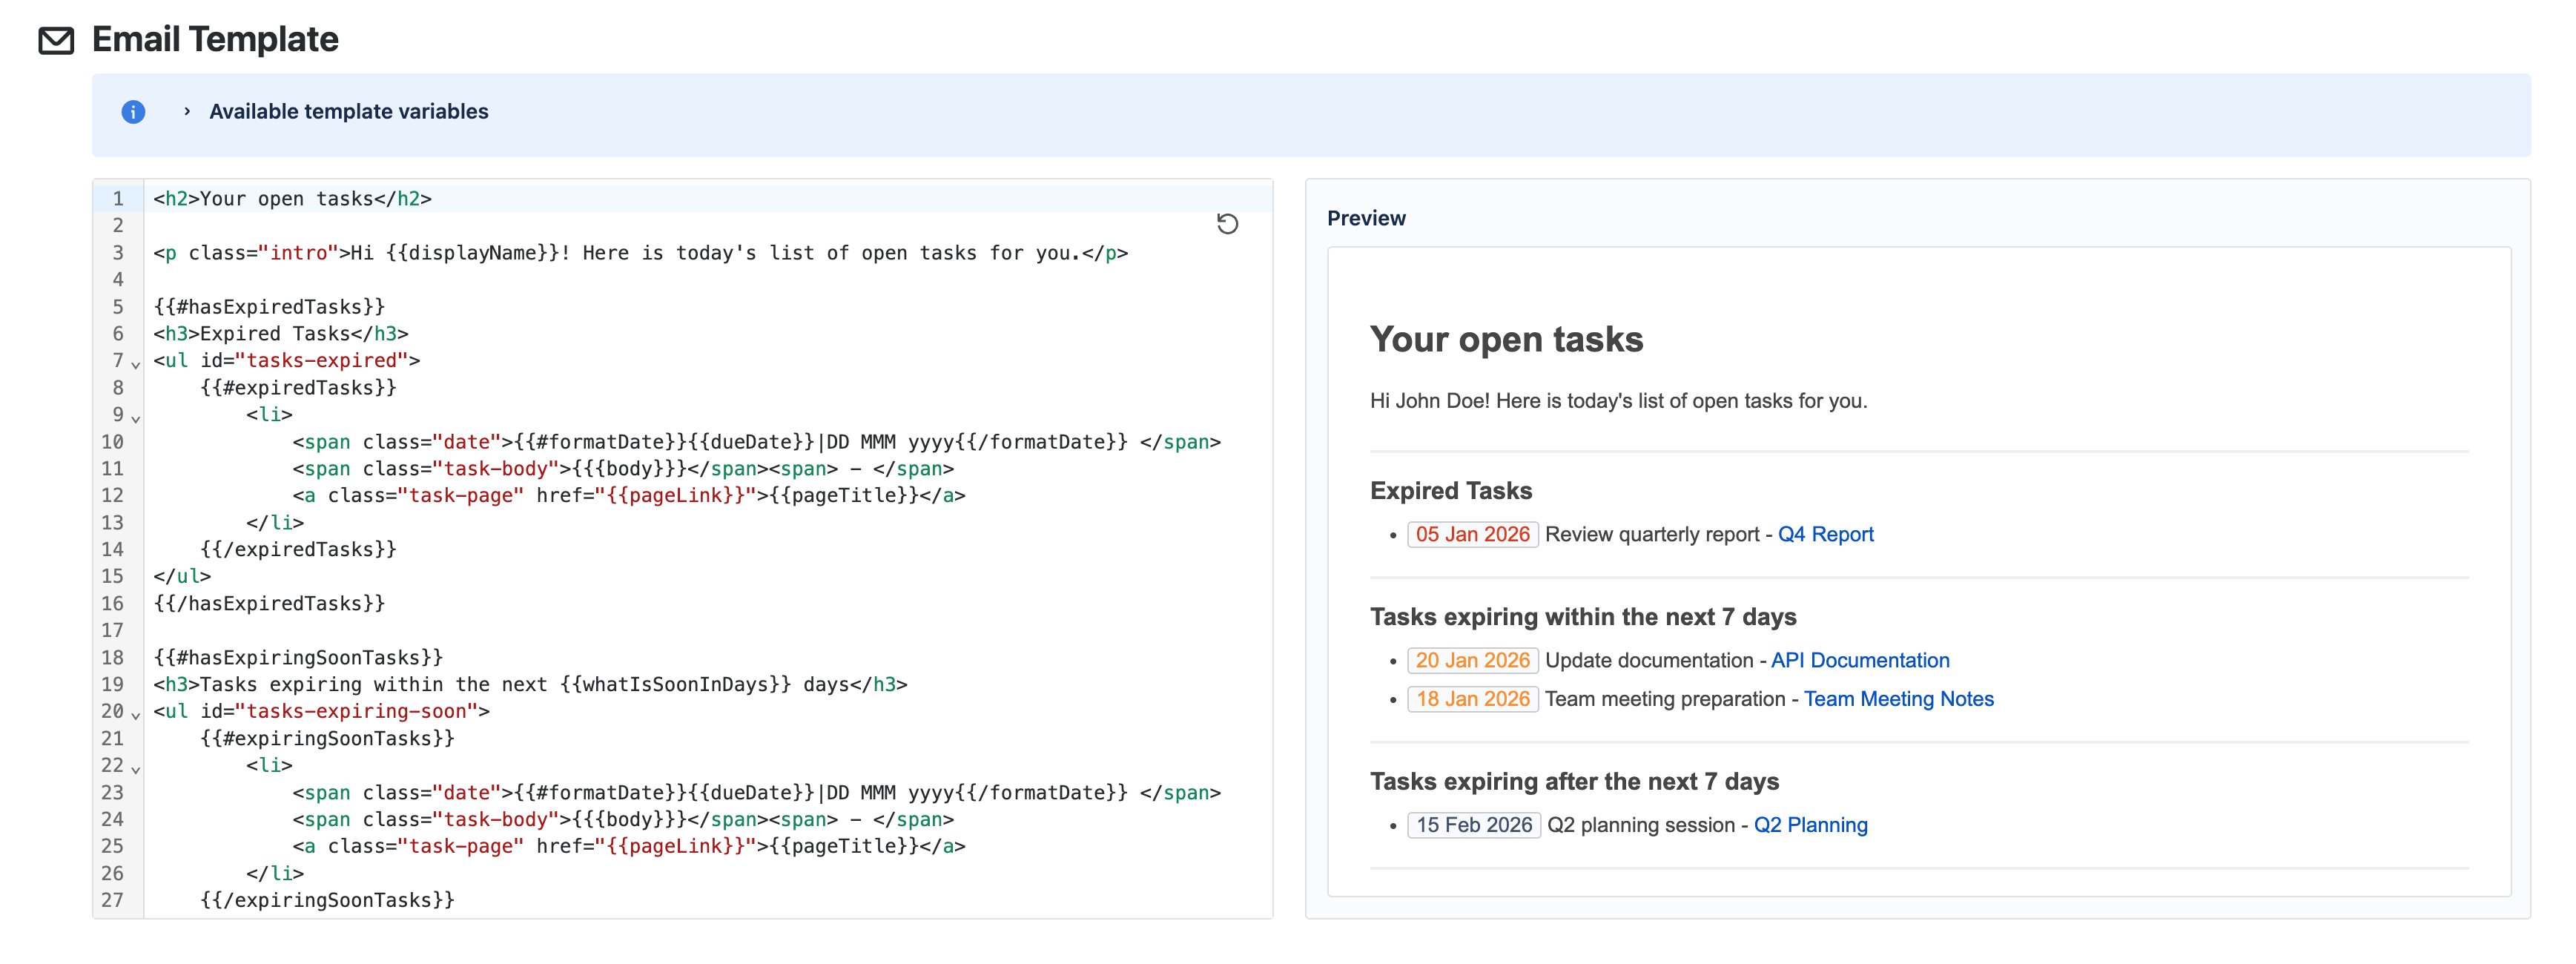
Task: Open the Team Meeting Notes link
Action: [x=1898, y=699]
